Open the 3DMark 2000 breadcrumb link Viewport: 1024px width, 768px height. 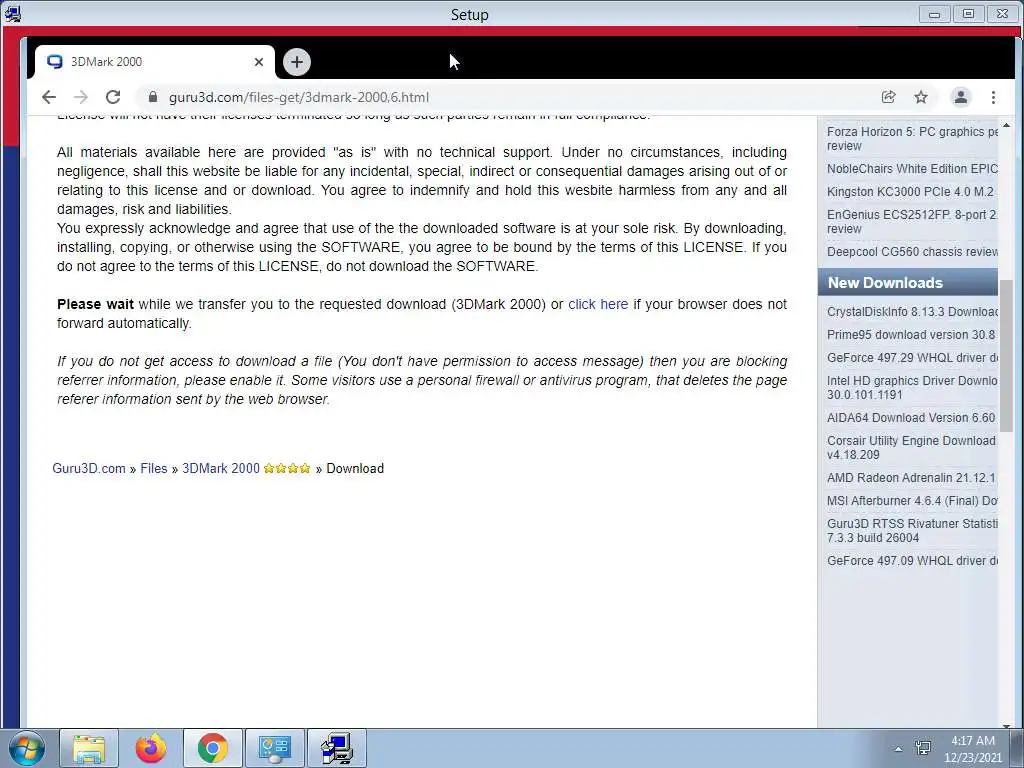(221, 468)
